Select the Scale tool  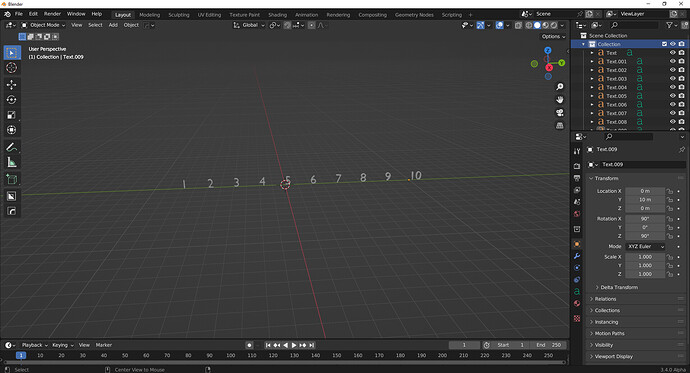pyautogui.click(x=12, y=115)
